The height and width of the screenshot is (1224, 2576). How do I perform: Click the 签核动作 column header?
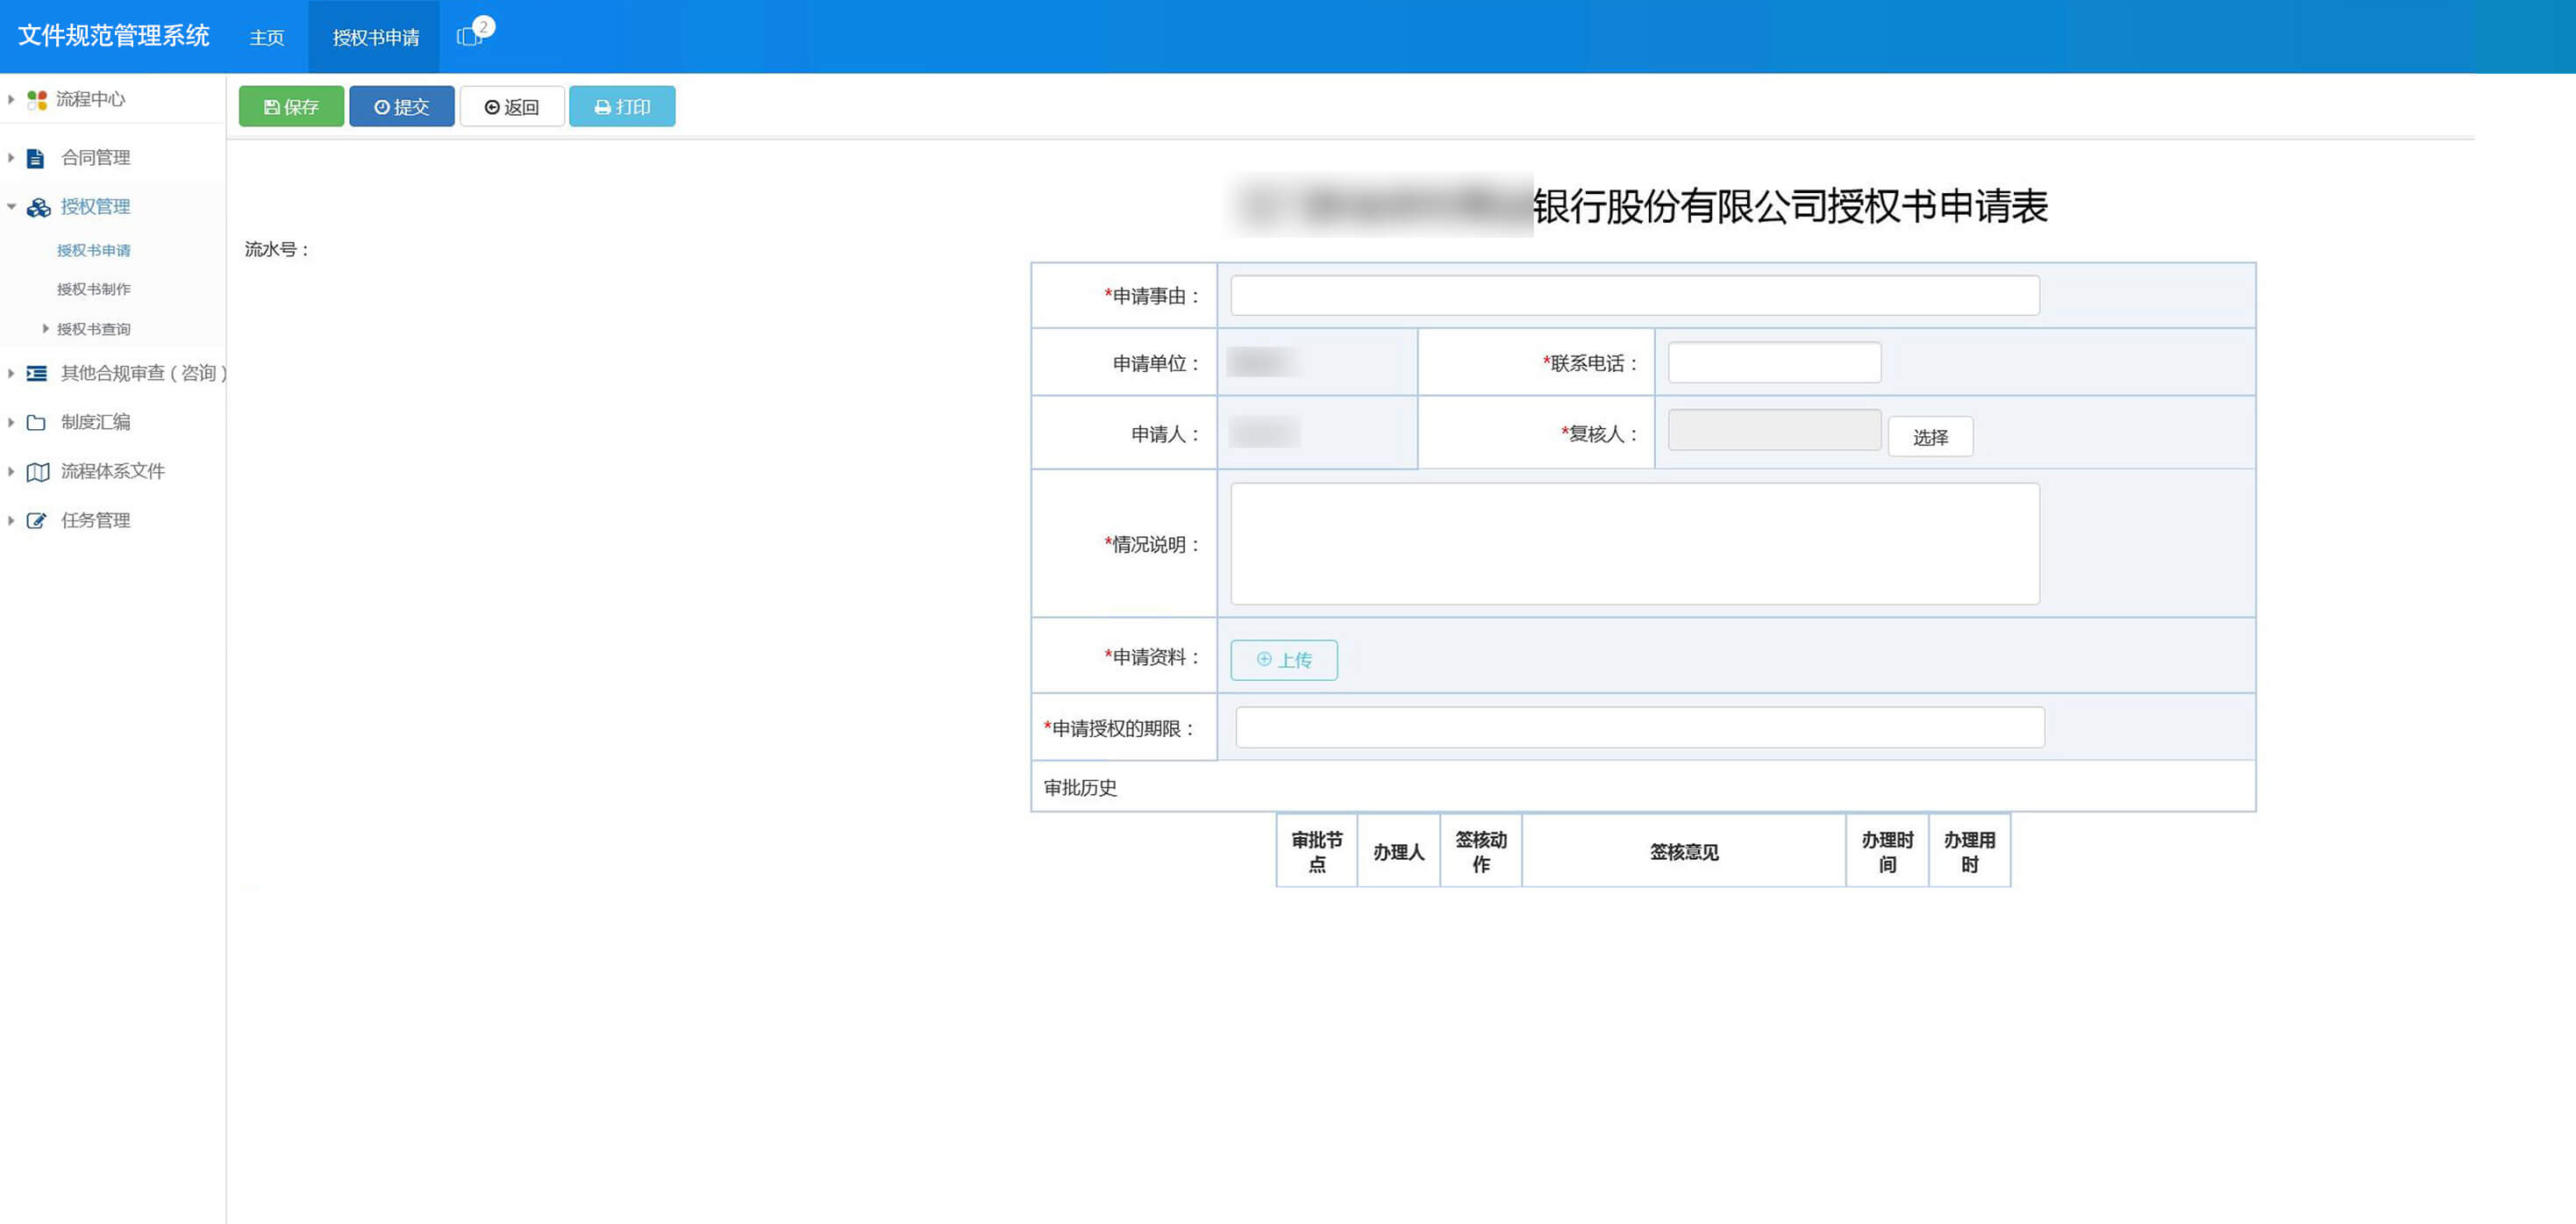1481,852
